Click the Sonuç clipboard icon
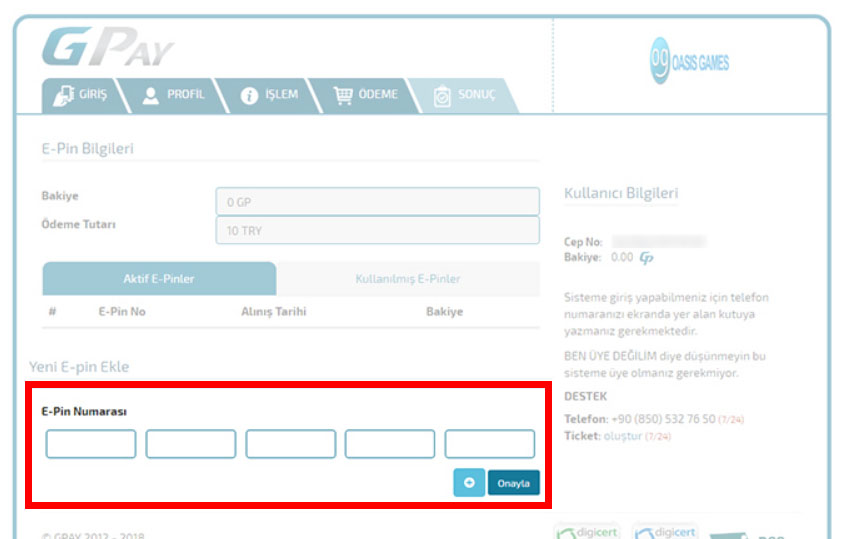Image resolution: width=843 pixels, height=539 pixels. (x=442, y=96)
